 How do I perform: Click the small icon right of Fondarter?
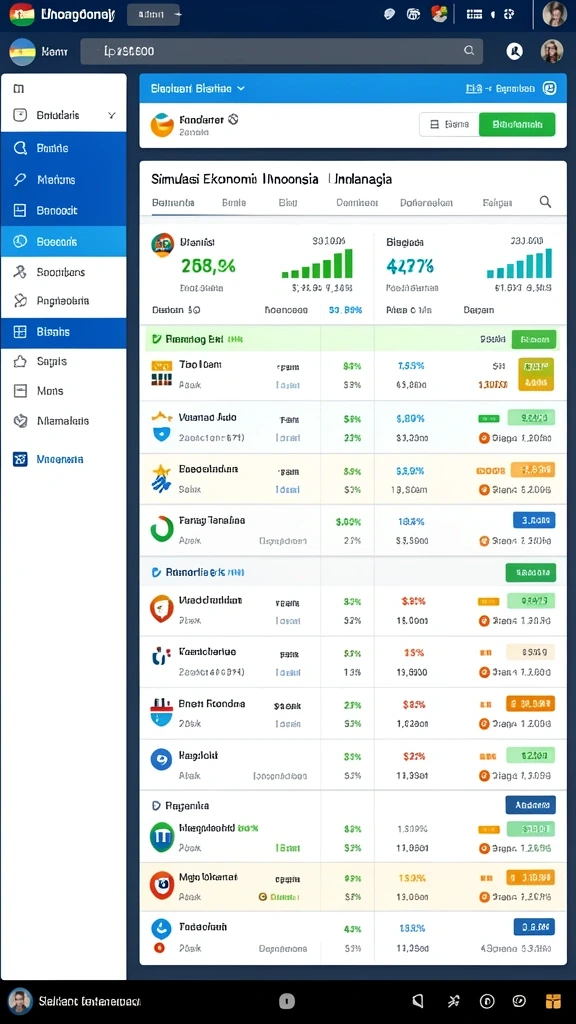(x=233, y=120)
